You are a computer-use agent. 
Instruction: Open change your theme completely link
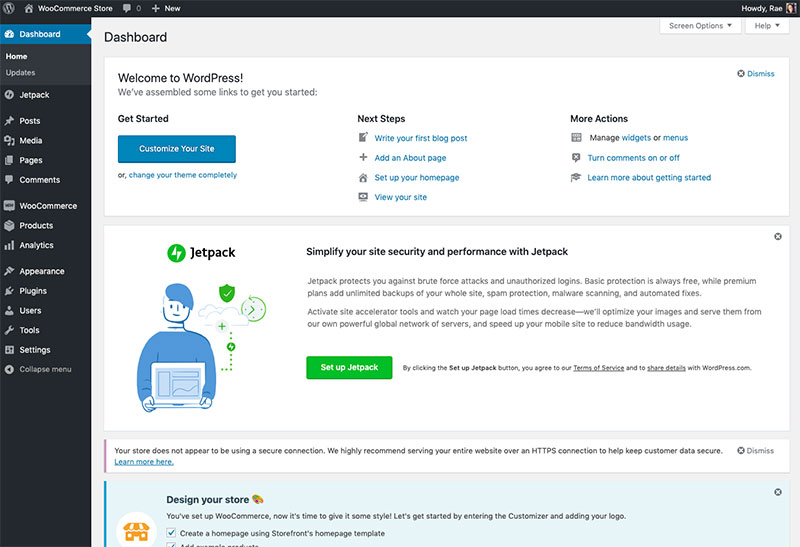coord(183,175)
